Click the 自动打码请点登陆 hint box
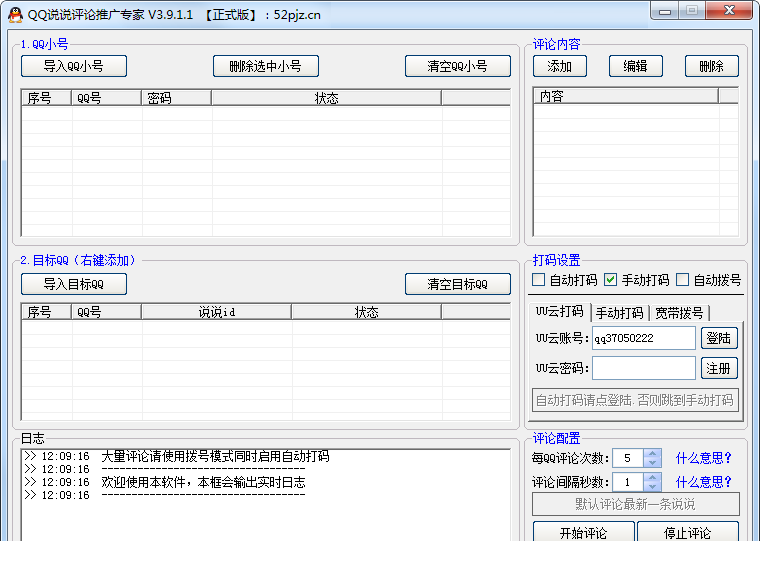 [x=635, y=400]
